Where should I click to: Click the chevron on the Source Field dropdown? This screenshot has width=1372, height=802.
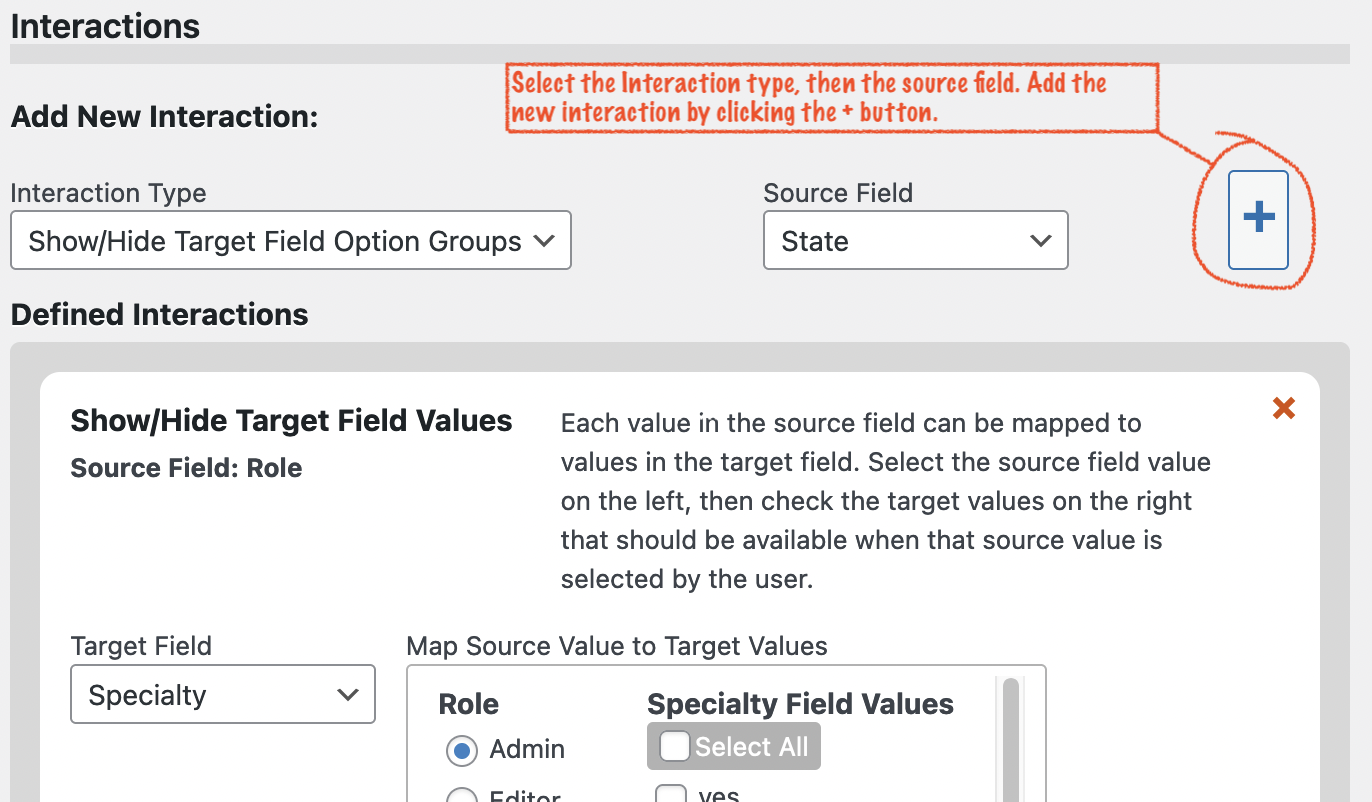1041,240
